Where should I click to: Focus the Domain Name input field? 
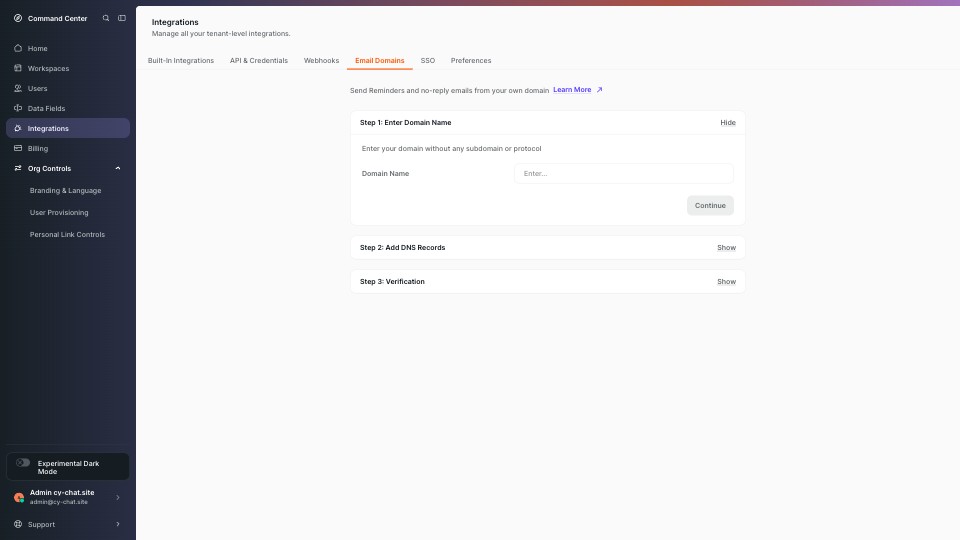click(x=624, y=173)
